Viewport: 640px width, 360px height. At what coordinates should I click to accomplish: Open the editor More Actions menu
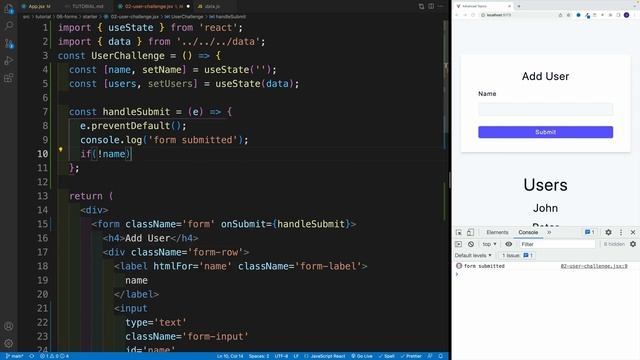[441, 6]
